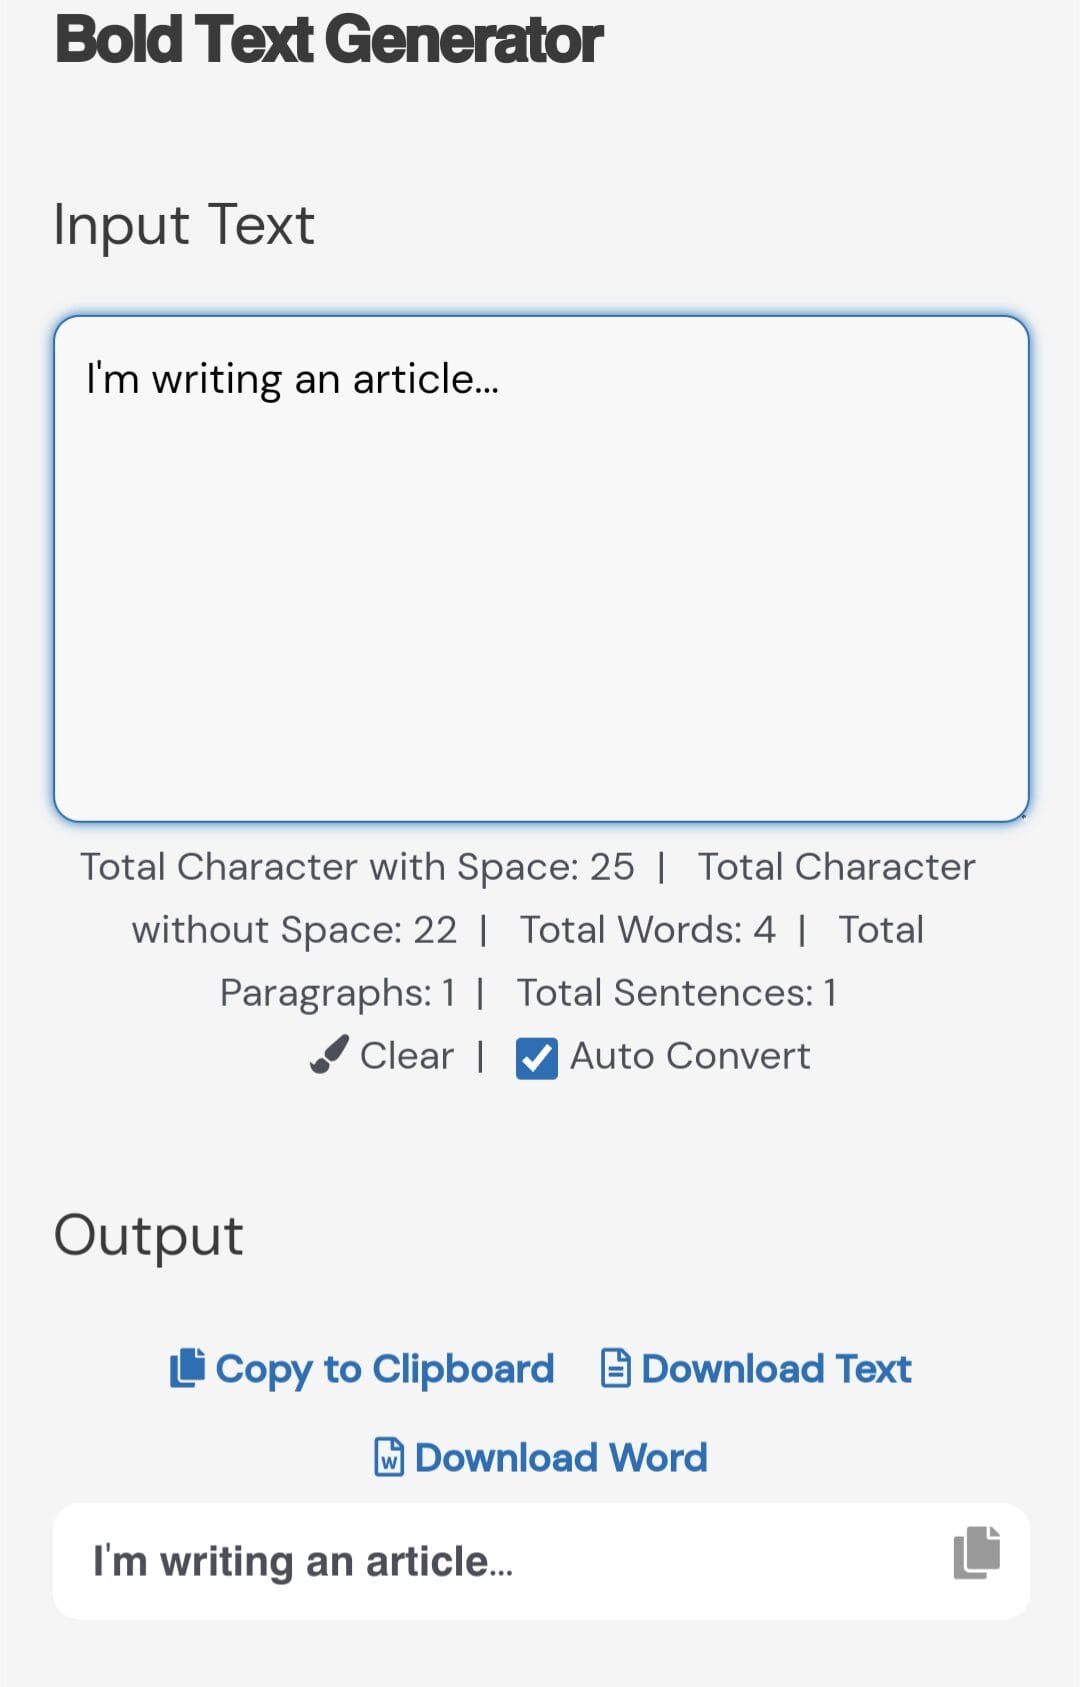Screen dimensions: 1080x1687
Task: Click the clipboard icon before Copy to Clipboard
Action: click(x=187, y=1368)
